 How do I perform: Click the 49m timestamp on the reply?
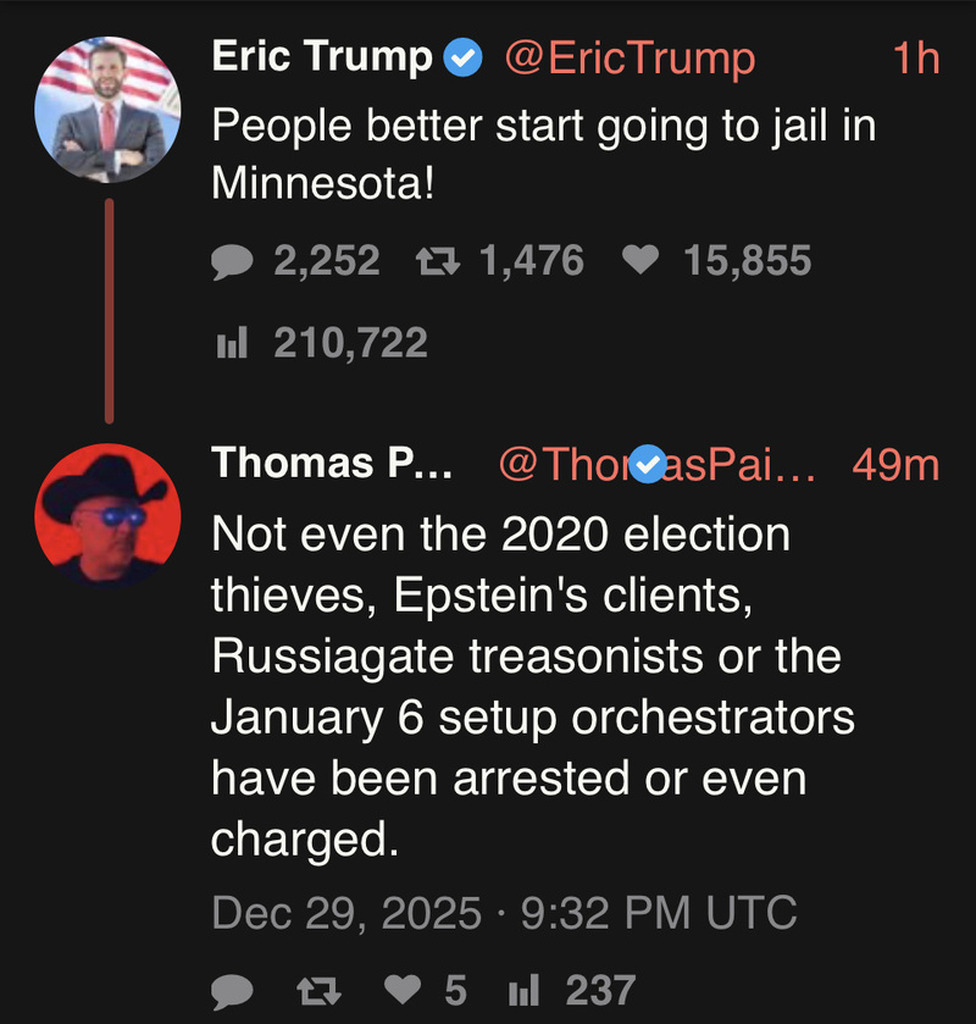895,465
